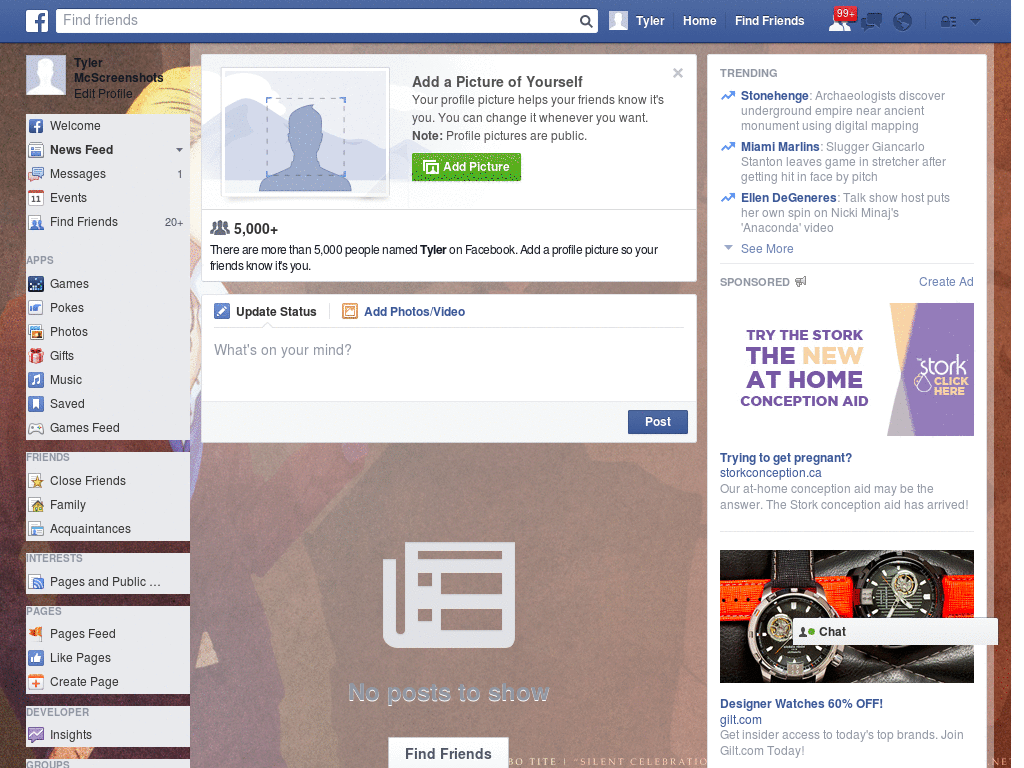Click the What's on your mind box
The image size is (1024, 768).
tap(449, 362)
